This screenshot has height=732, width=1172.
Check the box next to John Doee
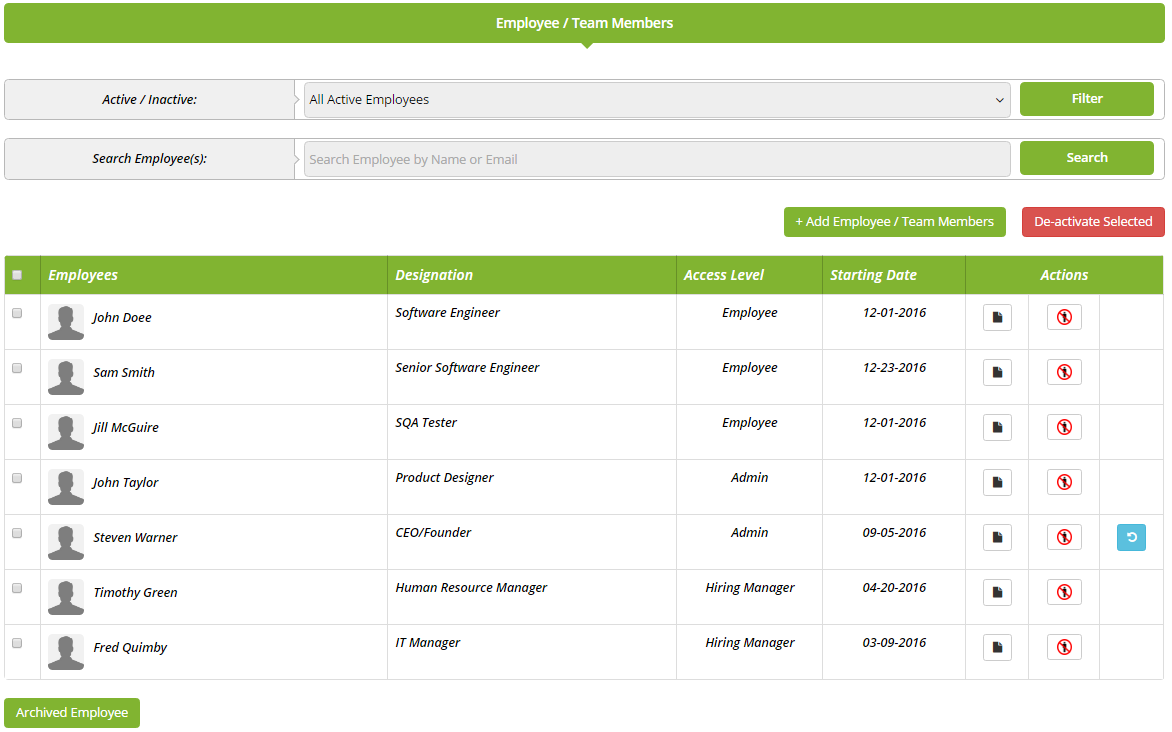[x=17, y=313]
